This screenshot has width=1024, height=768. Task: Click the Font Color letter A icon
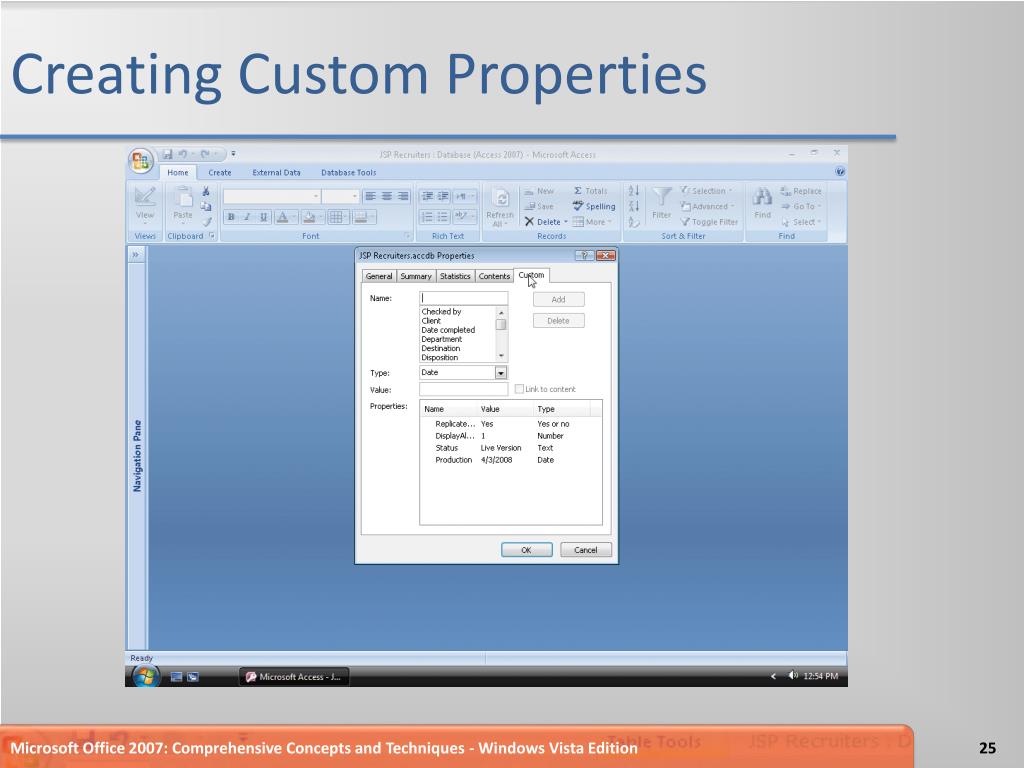pyautogui.click(x=282, y=217)
